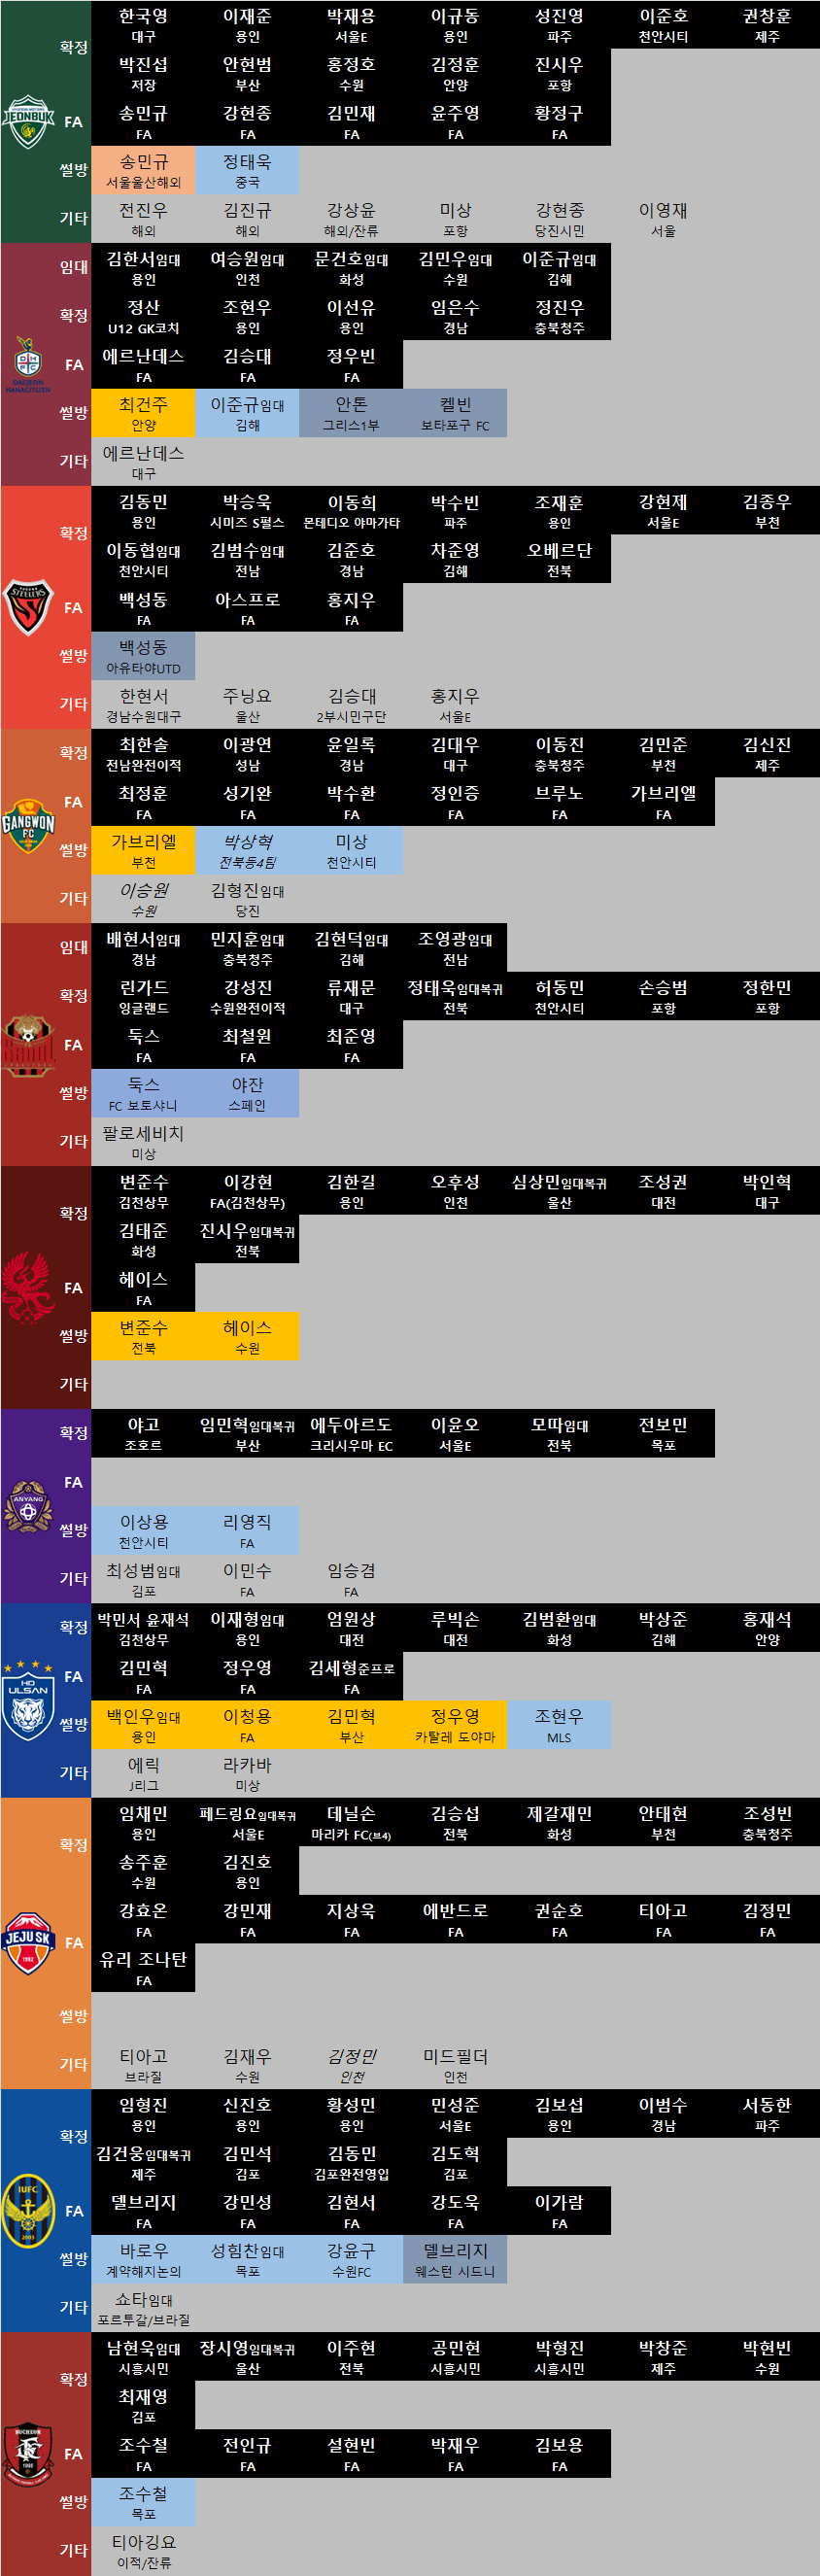The width and height of the screenshot is (820, 2576).
Task: Click the Gangwon FC logo
Action: tap(28, 825)
